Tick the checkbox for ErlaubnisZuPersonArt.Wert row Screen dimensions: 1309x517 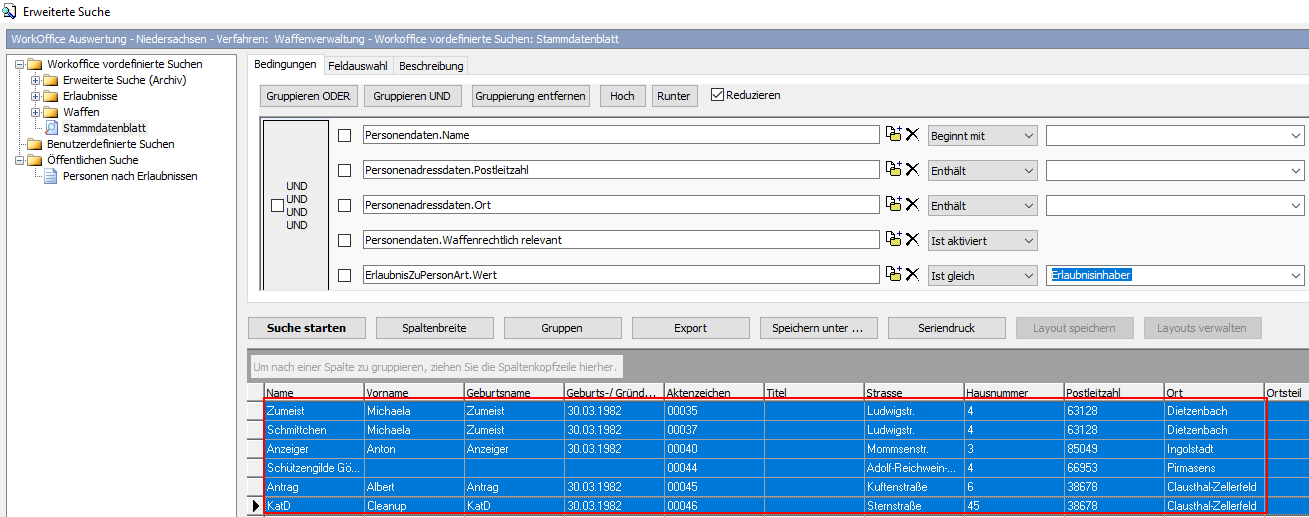(x=345, y=275)
